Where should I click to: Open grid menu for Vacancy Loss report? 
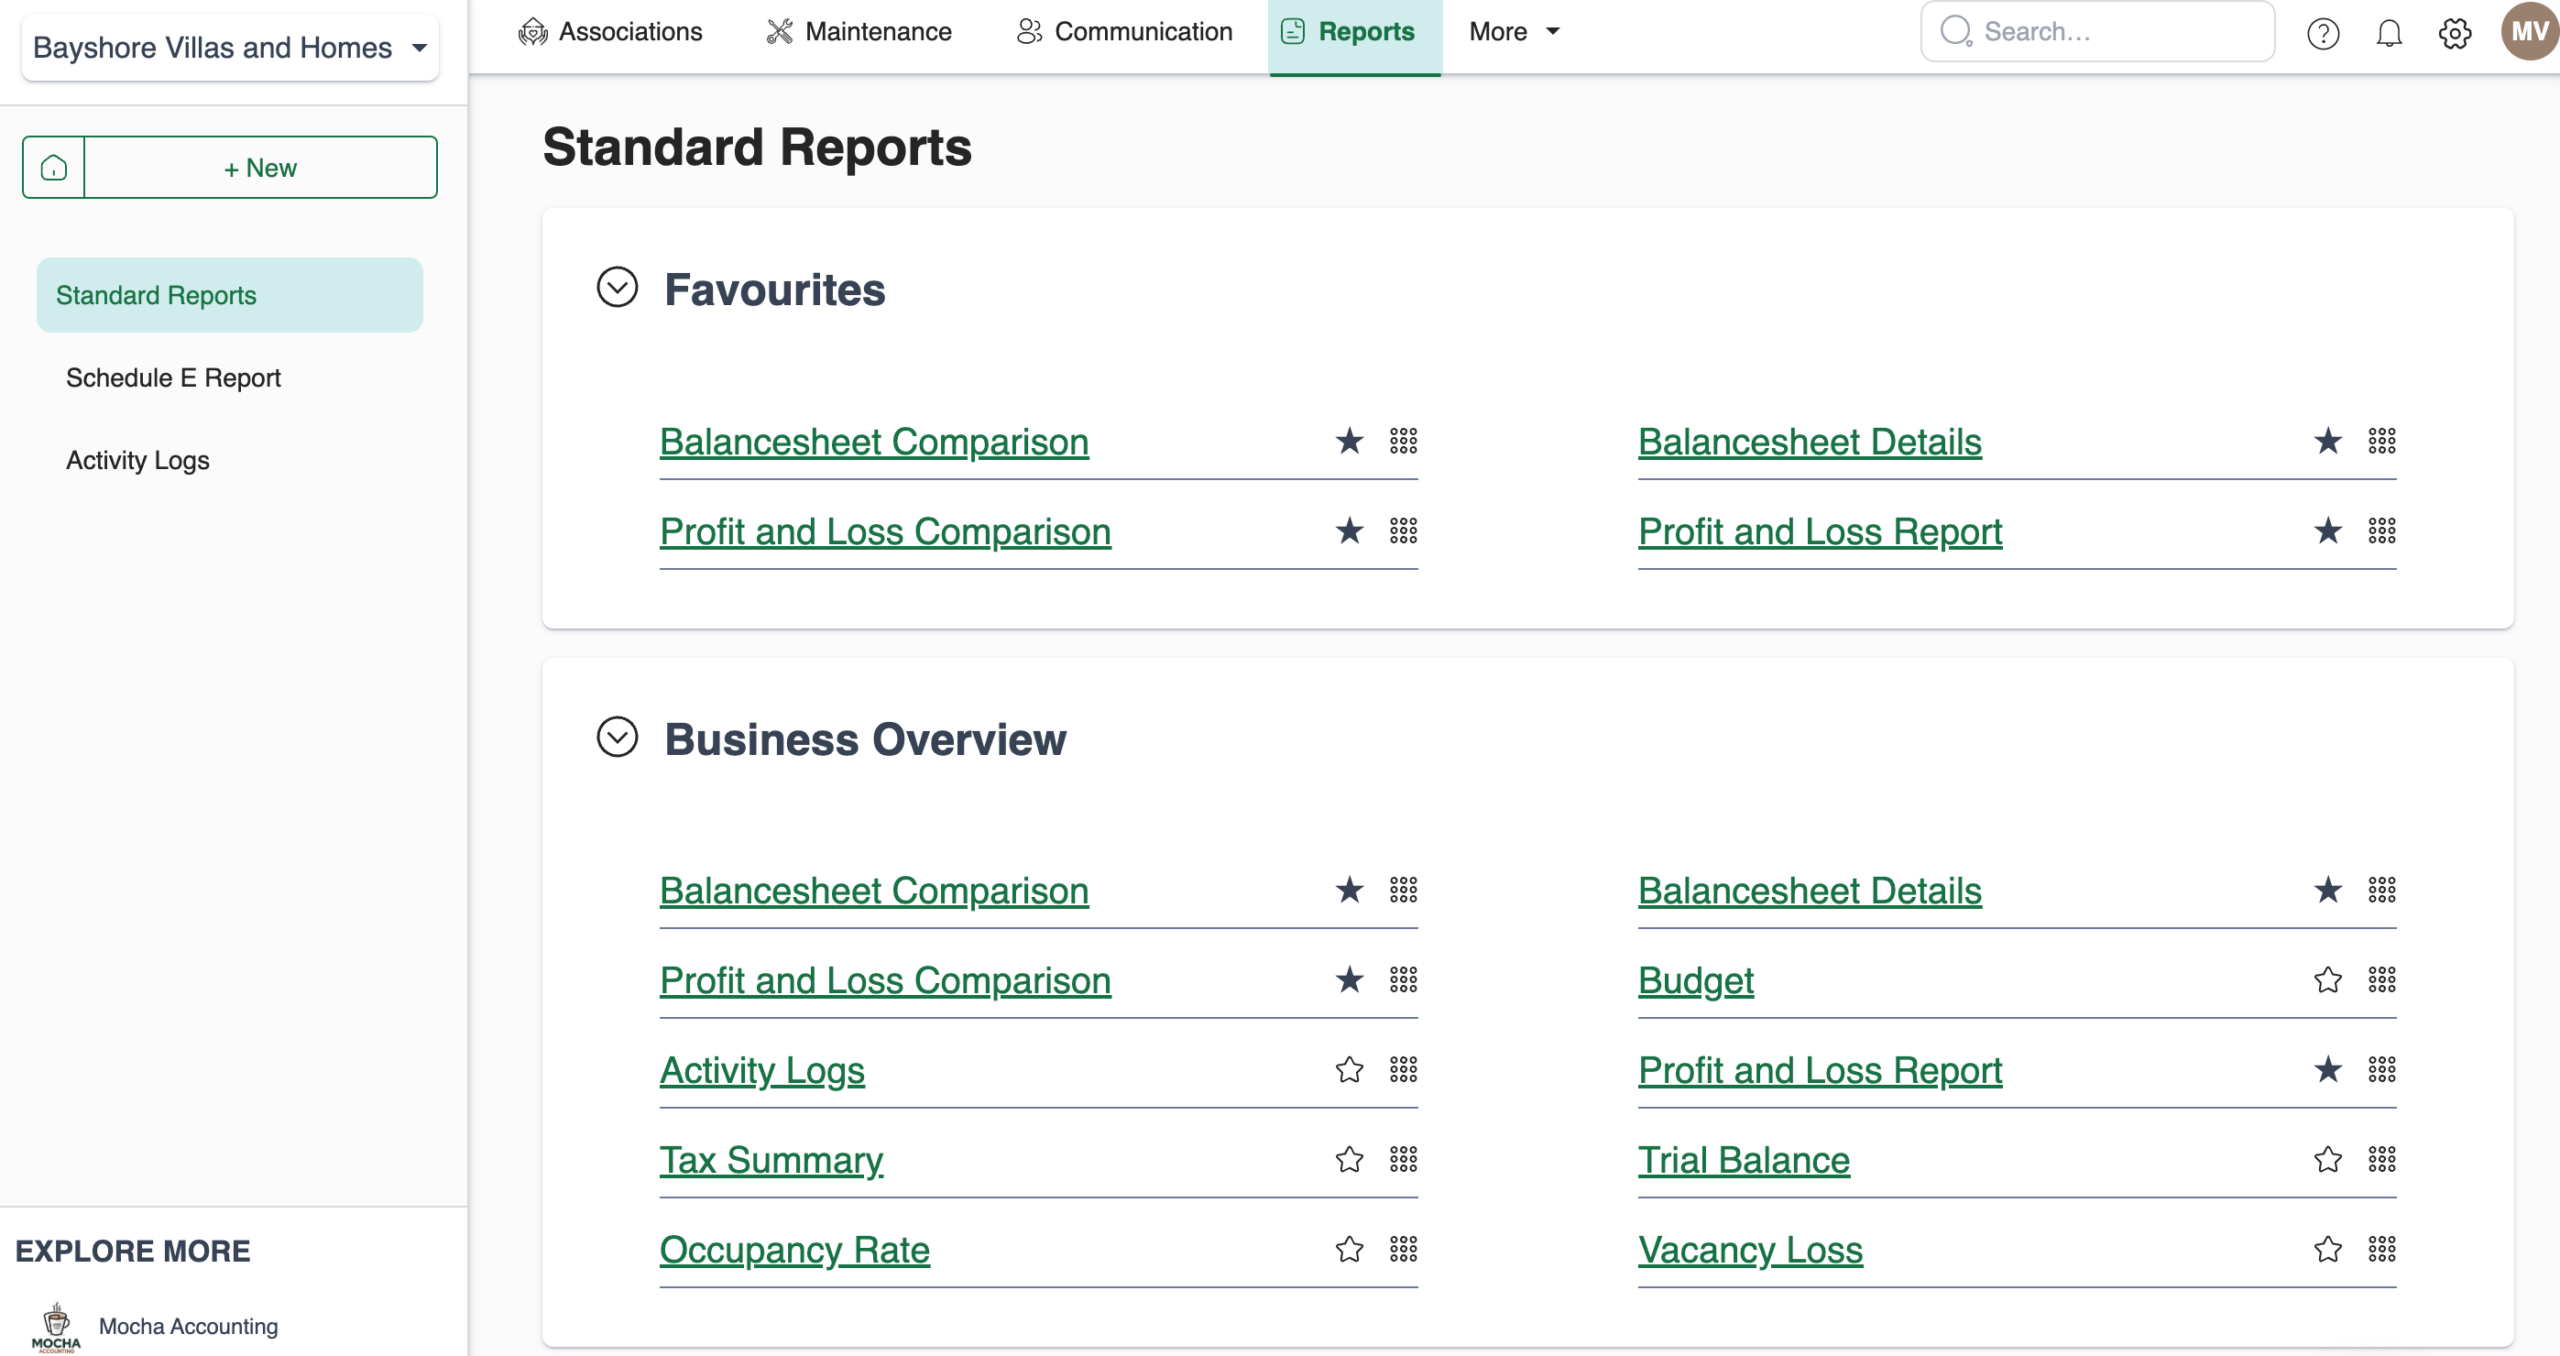point(2382,1249)
